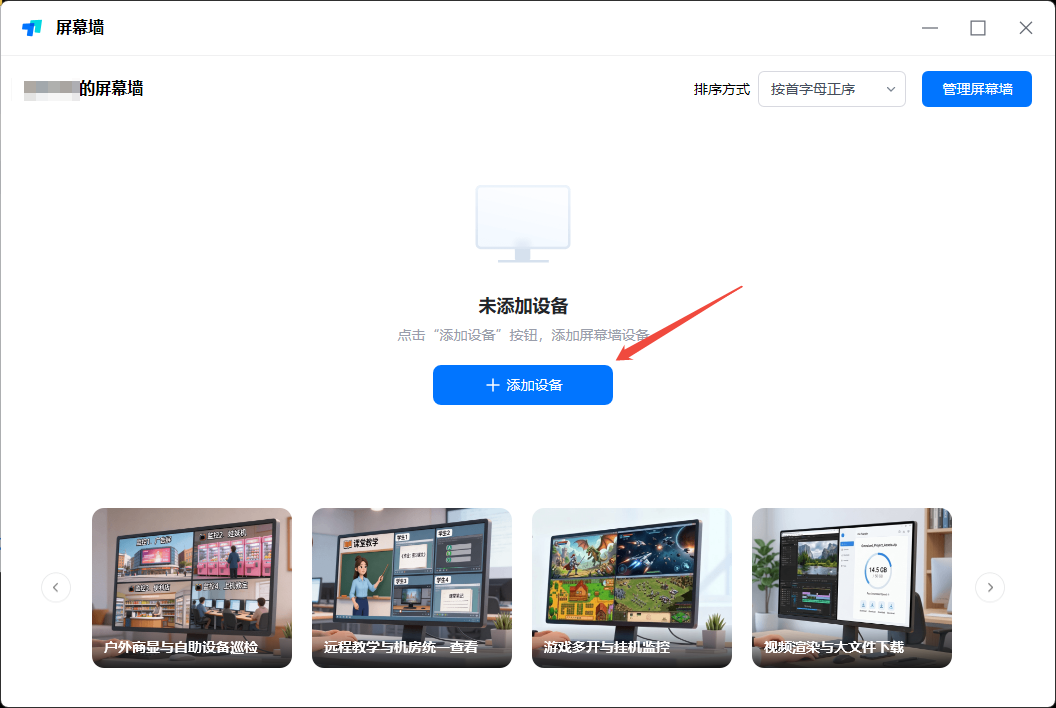This screenshot has width=1056, height=708.
Task: Click the 的屏幕墙 page heading
Action: pos(111,89)
